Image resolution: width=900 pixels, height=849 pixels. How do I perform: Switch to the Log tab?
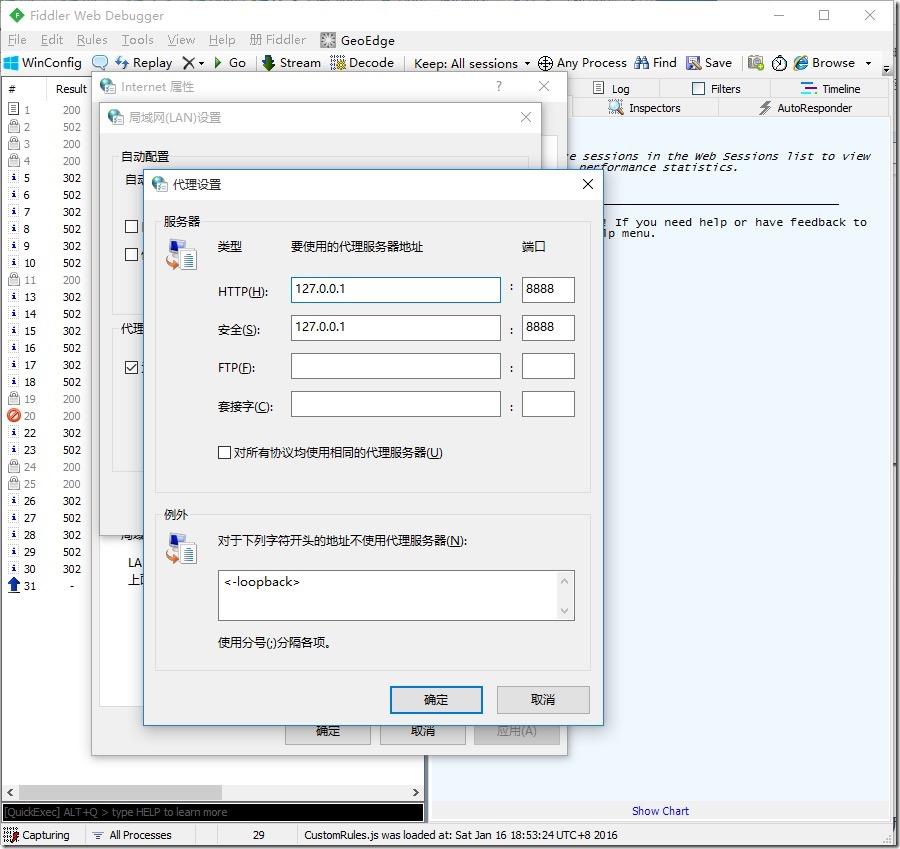click(x=612, y=88)
